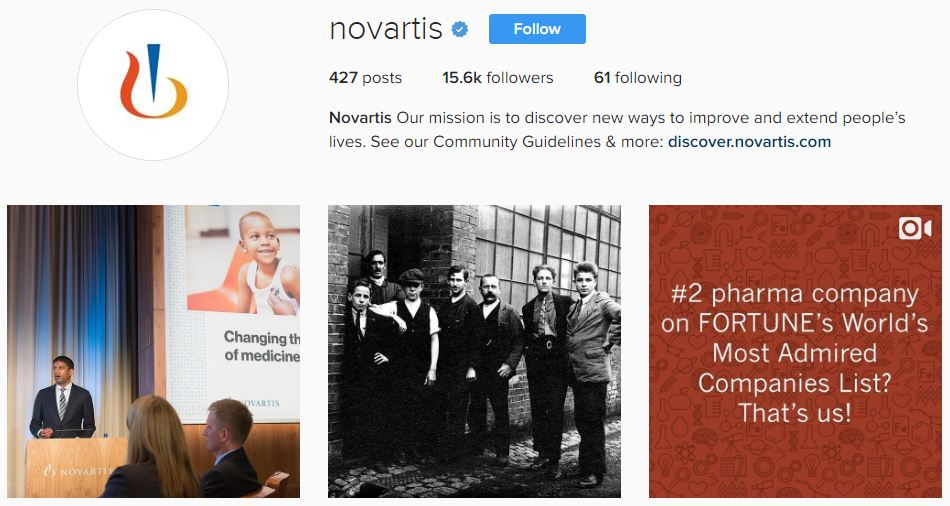This screenshot has width=950, height=506.
Task: Open the discover.novartis.com link
Action: 749,142
